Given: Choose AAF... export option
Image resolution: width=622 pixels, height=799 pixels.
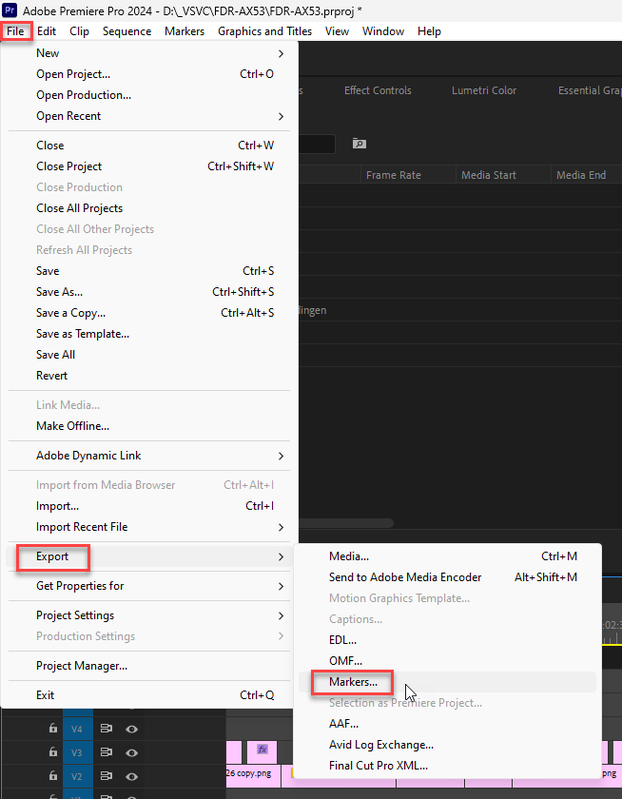Looking at the screenshot, I should click(x=447, y=724).
